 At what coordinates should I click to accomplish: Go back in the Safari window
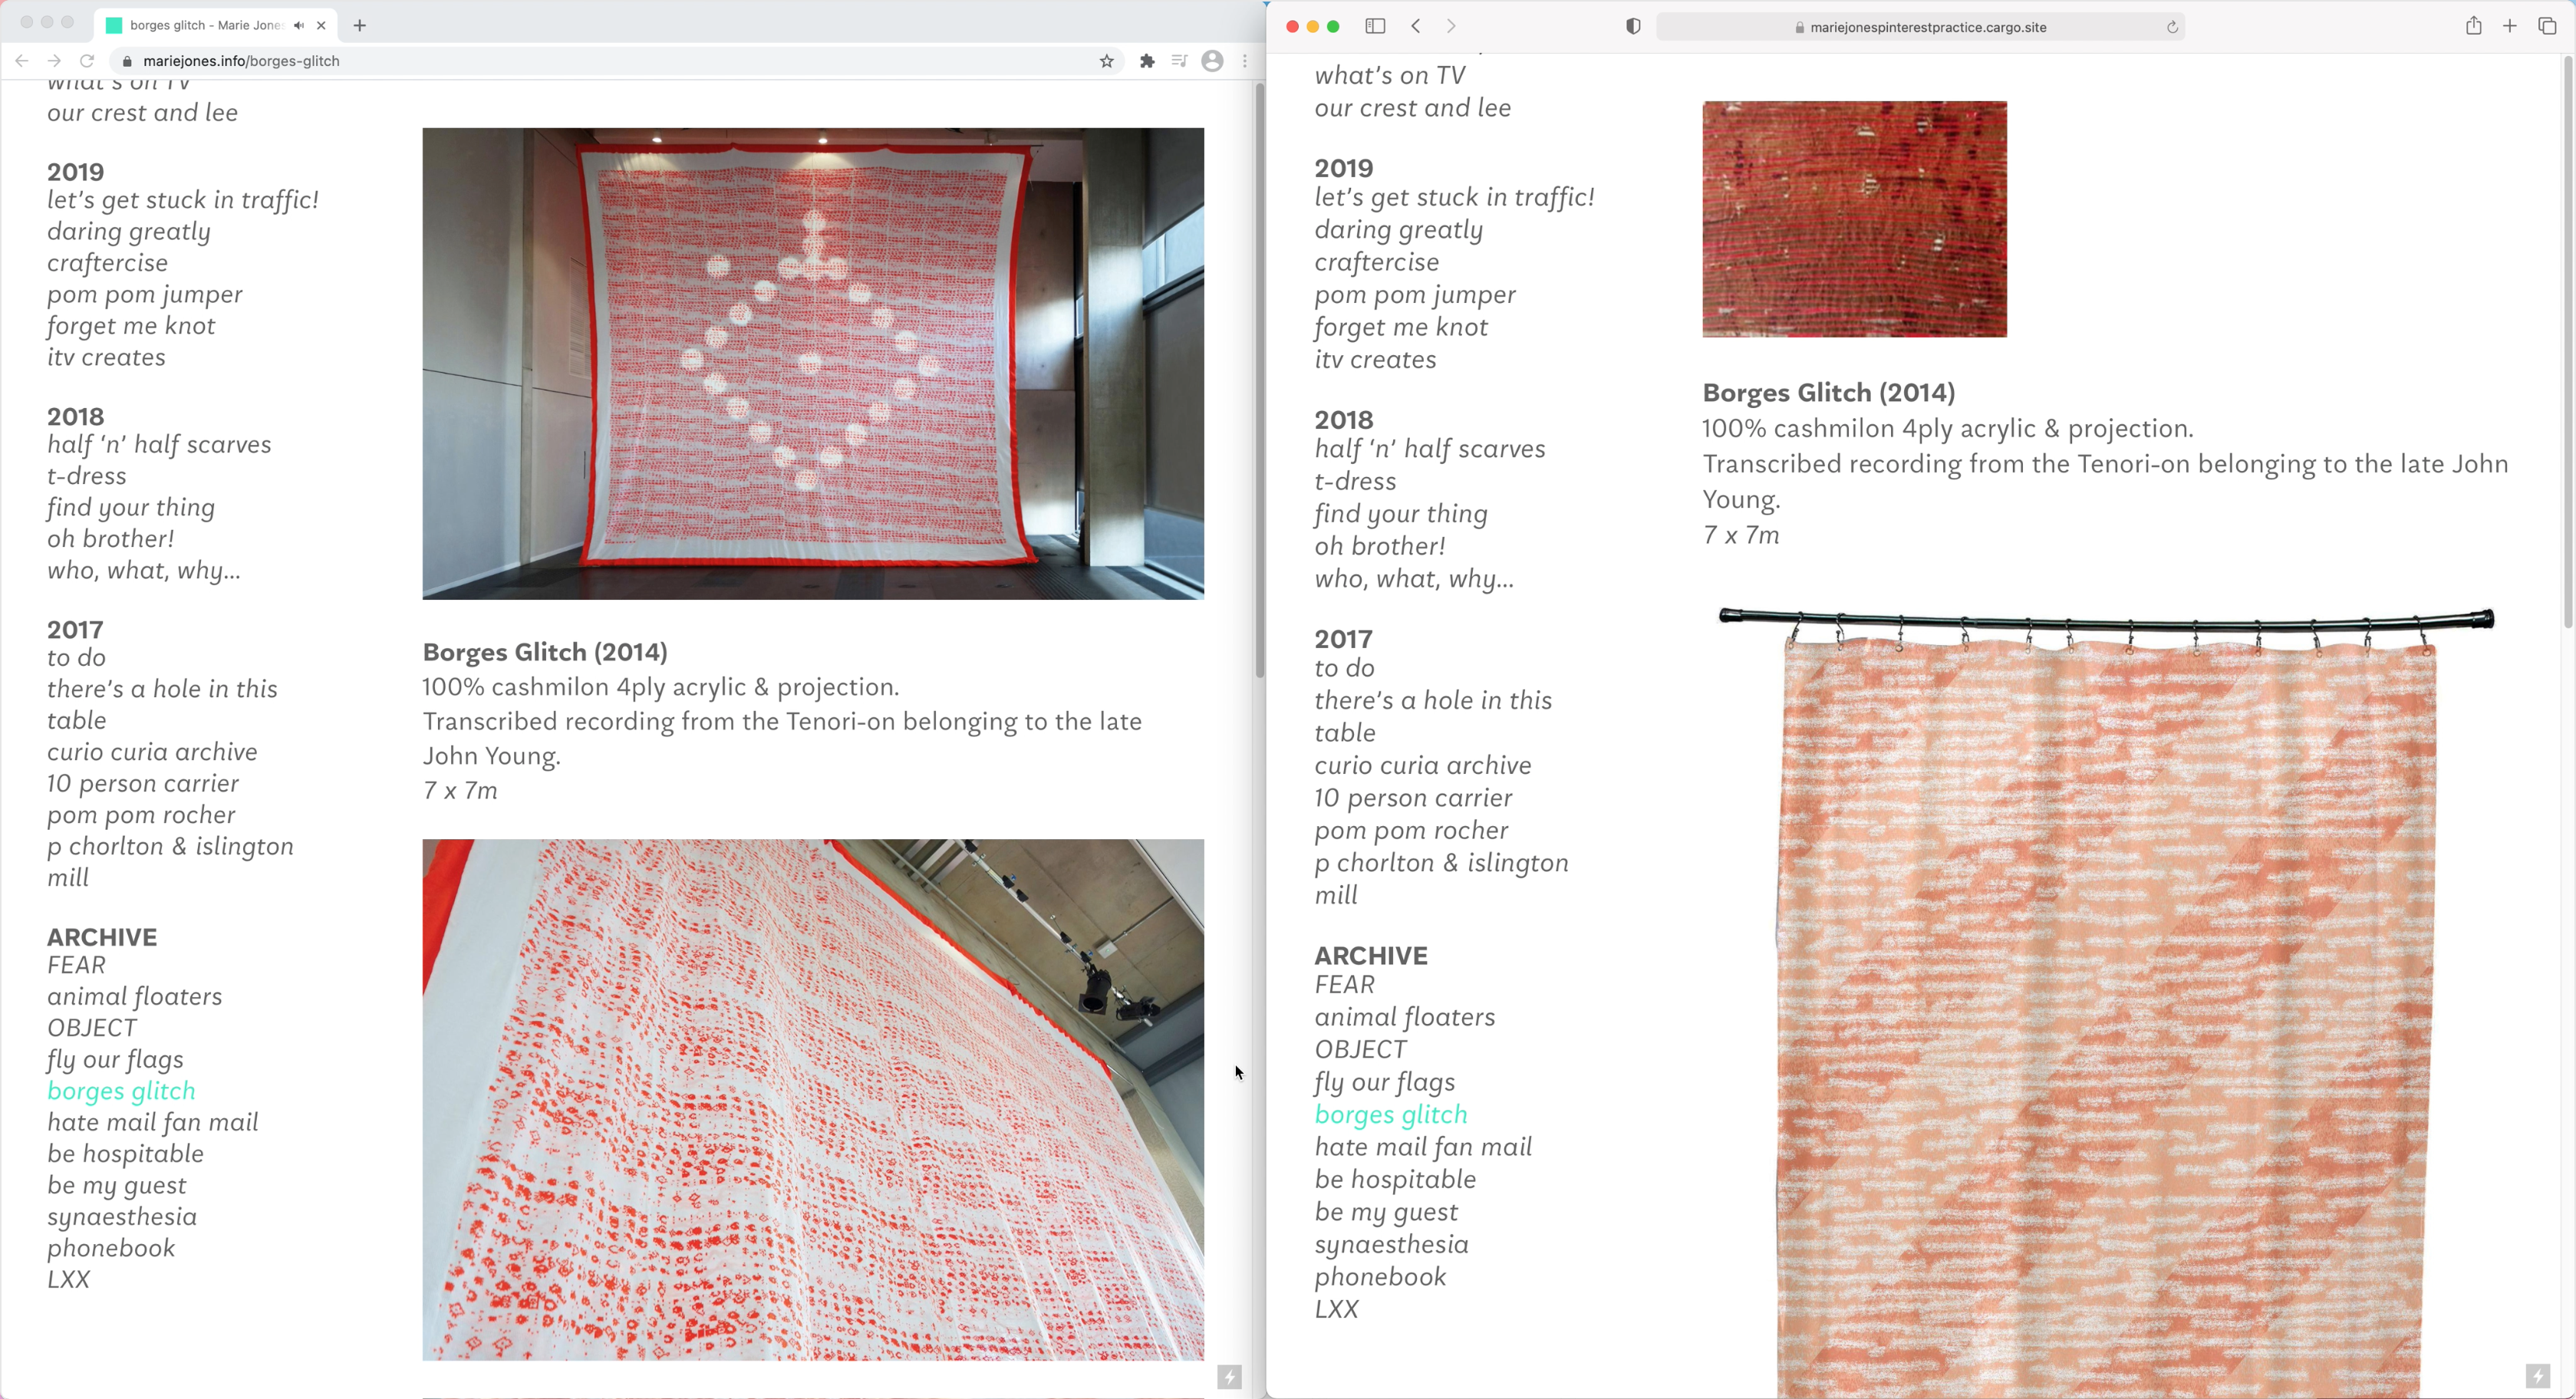pyautogui.click(x=1416, y=26)
